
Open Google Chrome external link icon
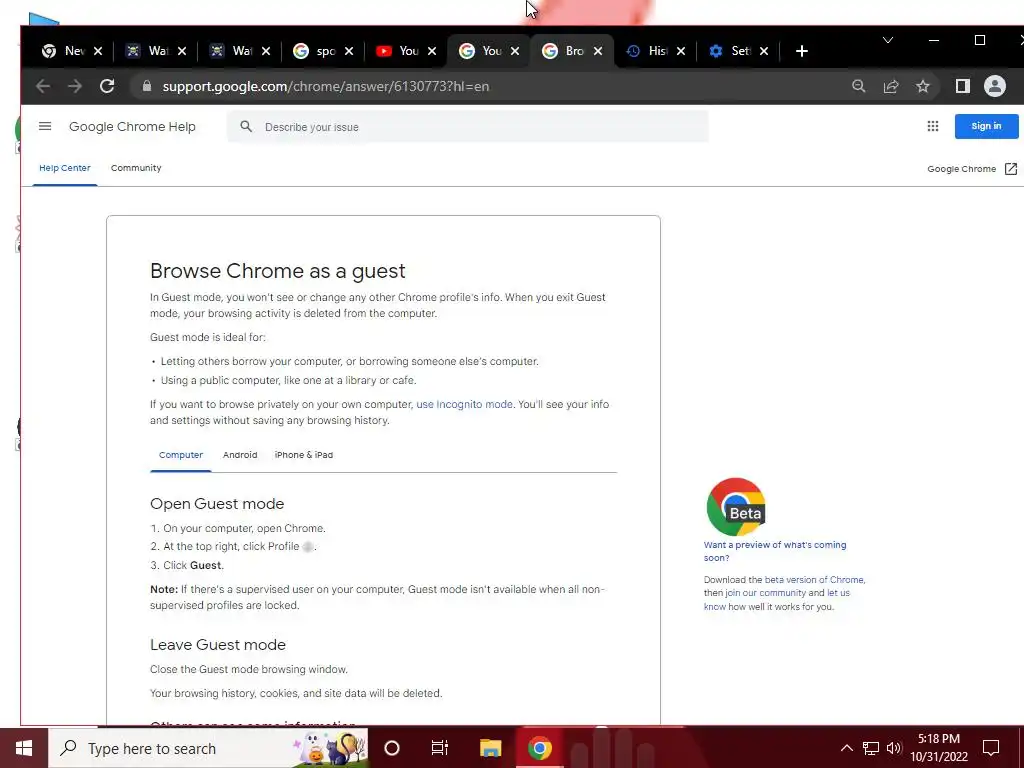pos(1011,168)
